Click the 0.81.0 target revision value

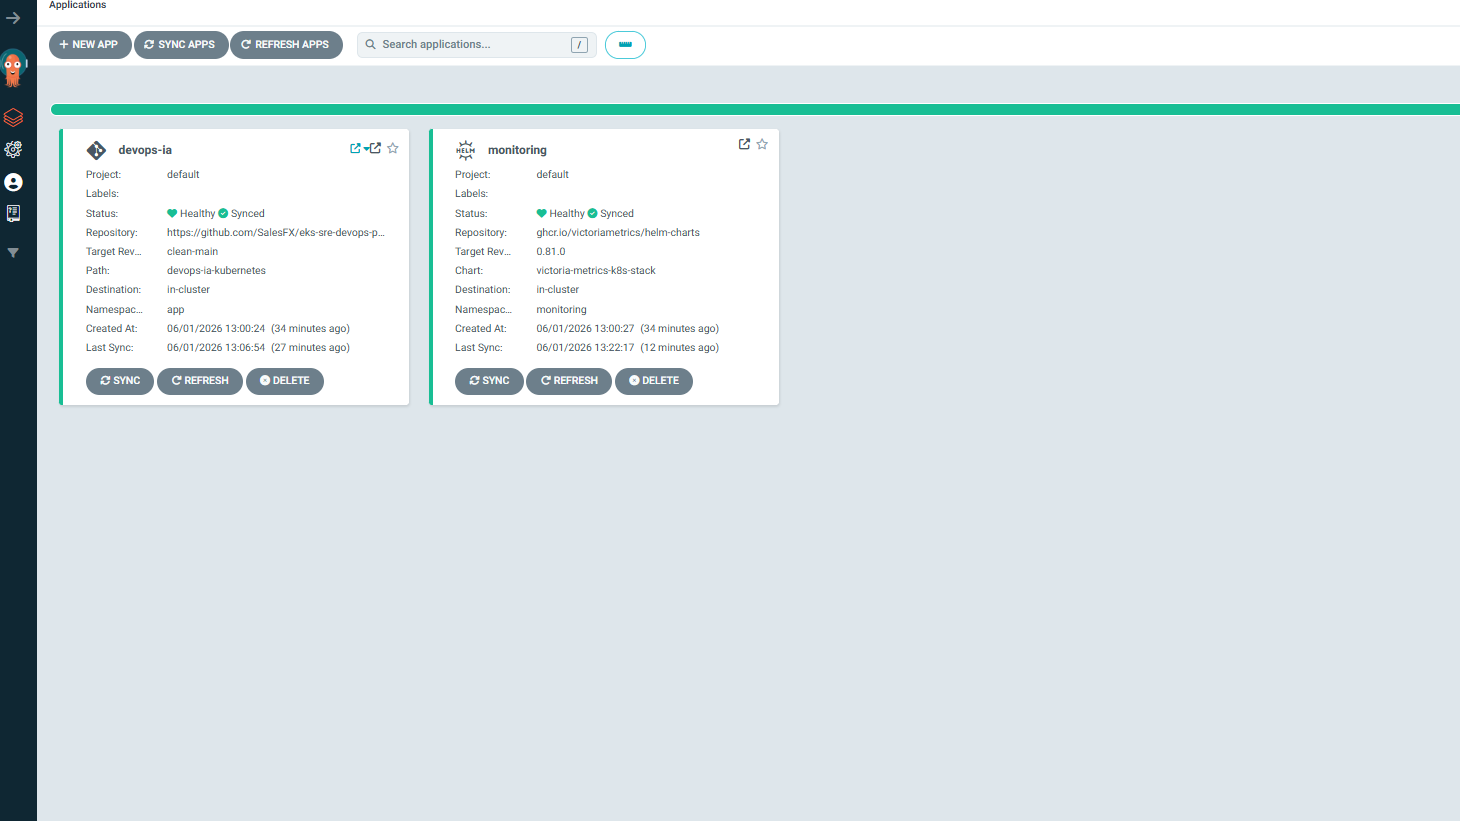[551, 252]
